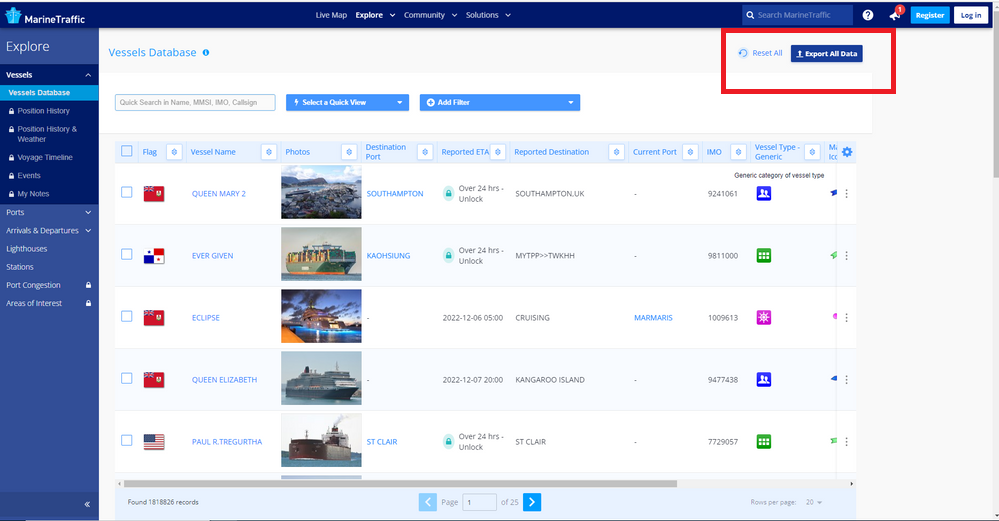Open QUEEN MARY 2 row options menu
Screen dimensions: 999x521
pyautogui.click(x=846, y=194)
